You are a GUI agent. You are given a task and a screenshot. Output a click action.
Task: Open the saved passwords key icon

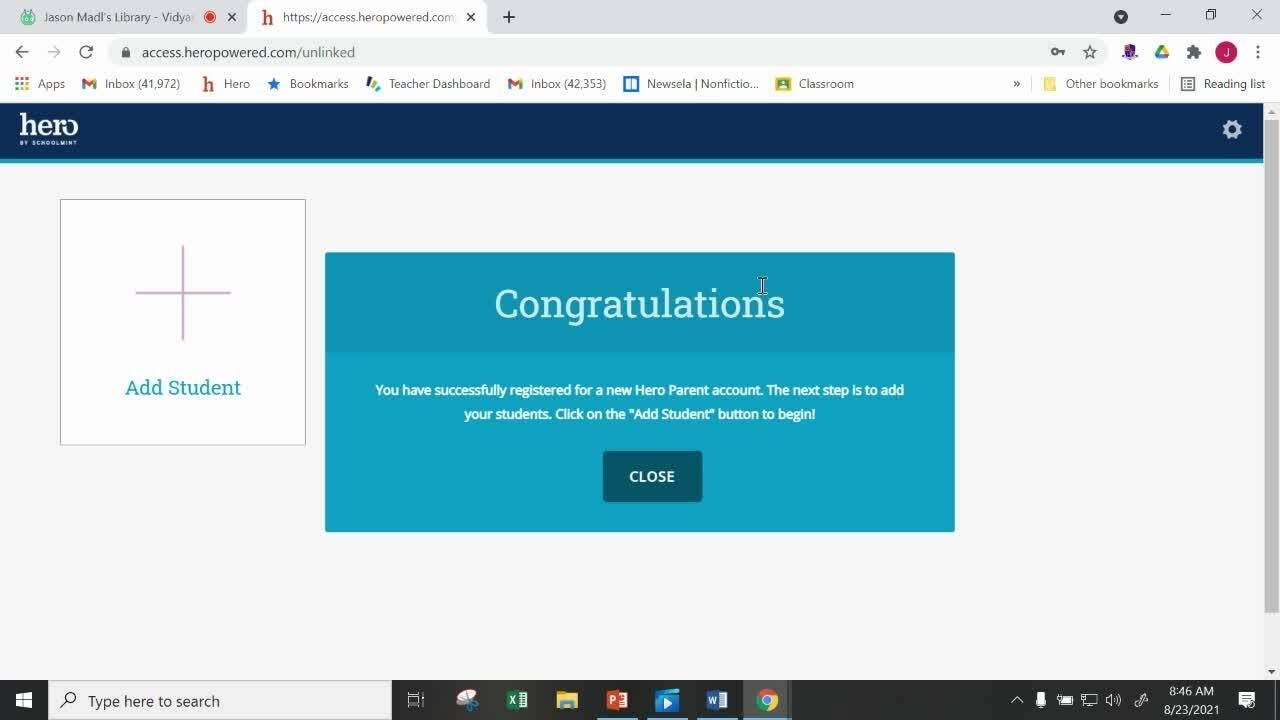point(1057,52)
